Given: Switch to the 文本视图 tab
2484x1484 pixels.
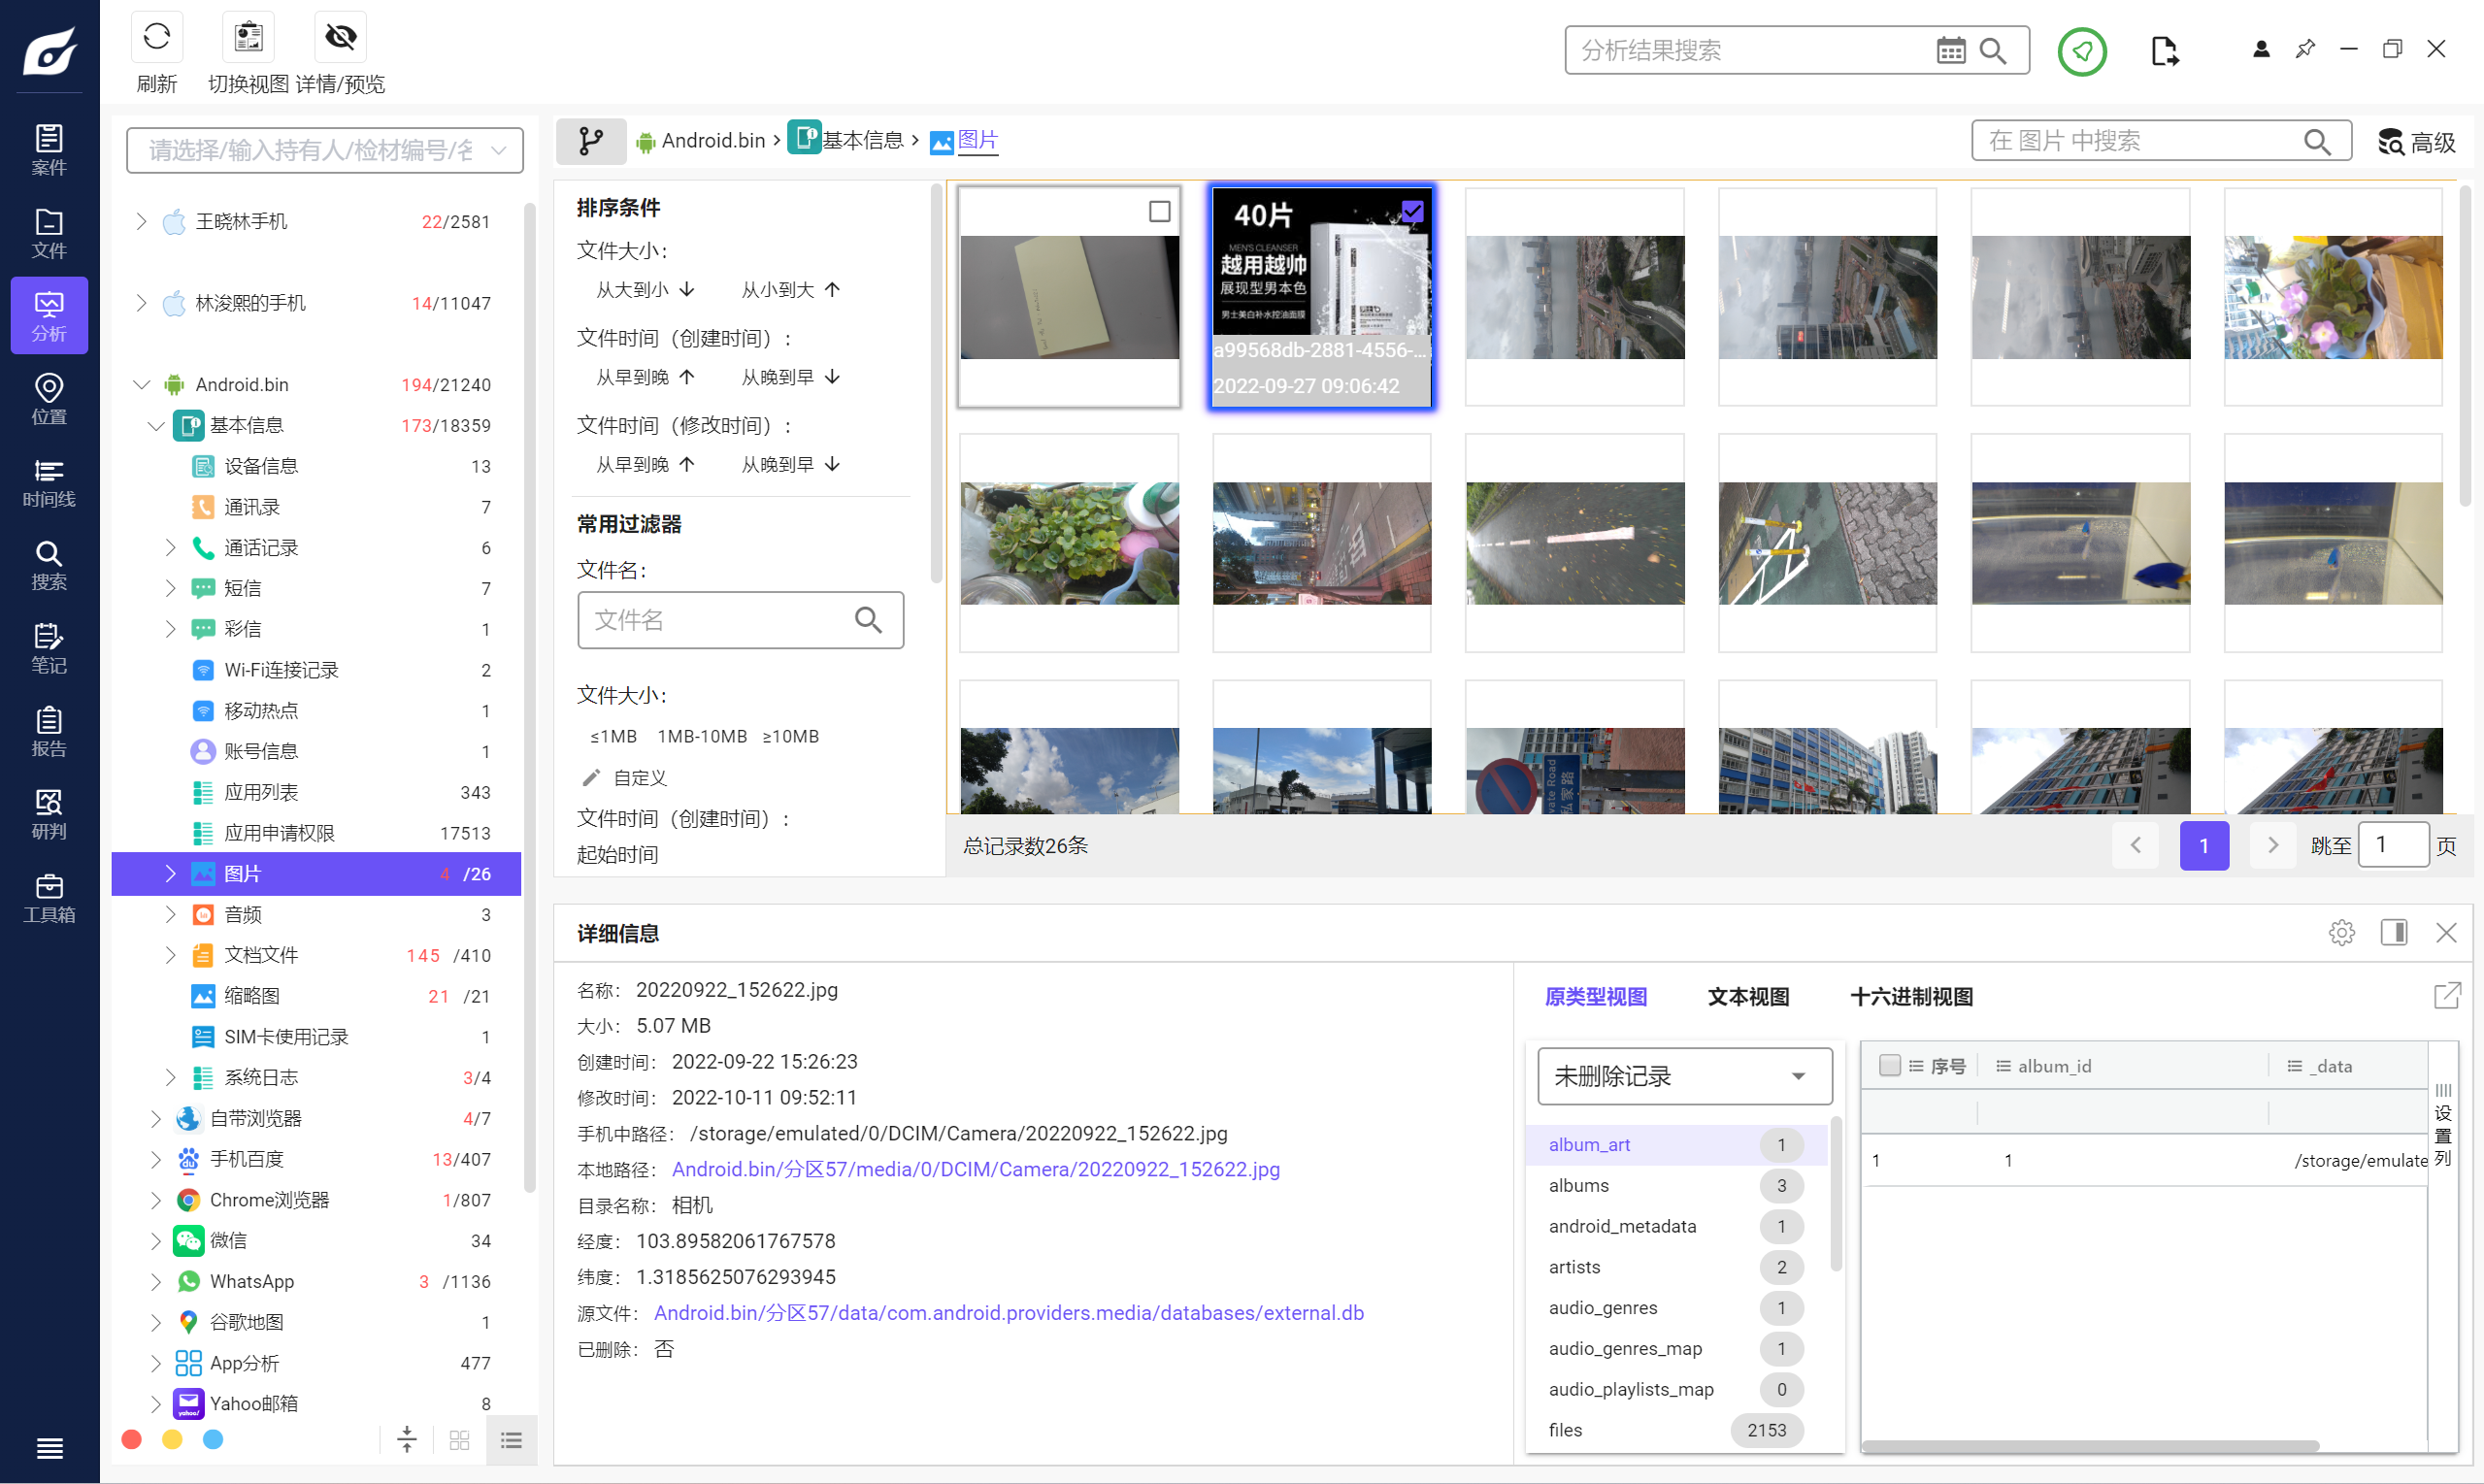Looking at the screenshot, I should coord(1748,997).
